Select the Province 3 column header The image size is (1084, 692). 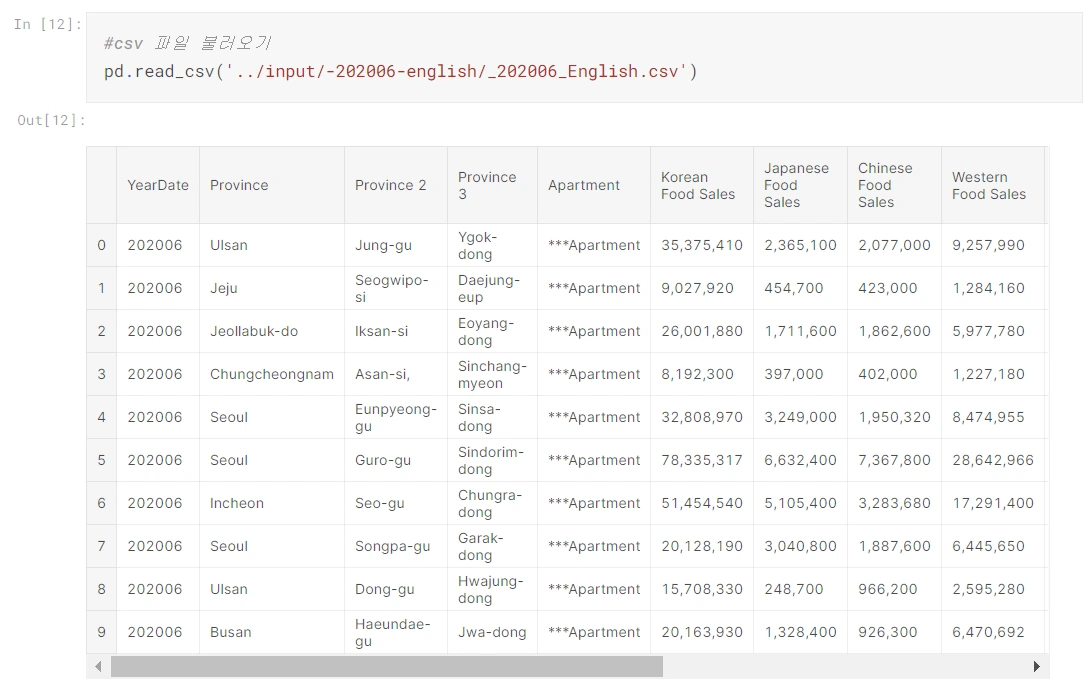point(492,185)
